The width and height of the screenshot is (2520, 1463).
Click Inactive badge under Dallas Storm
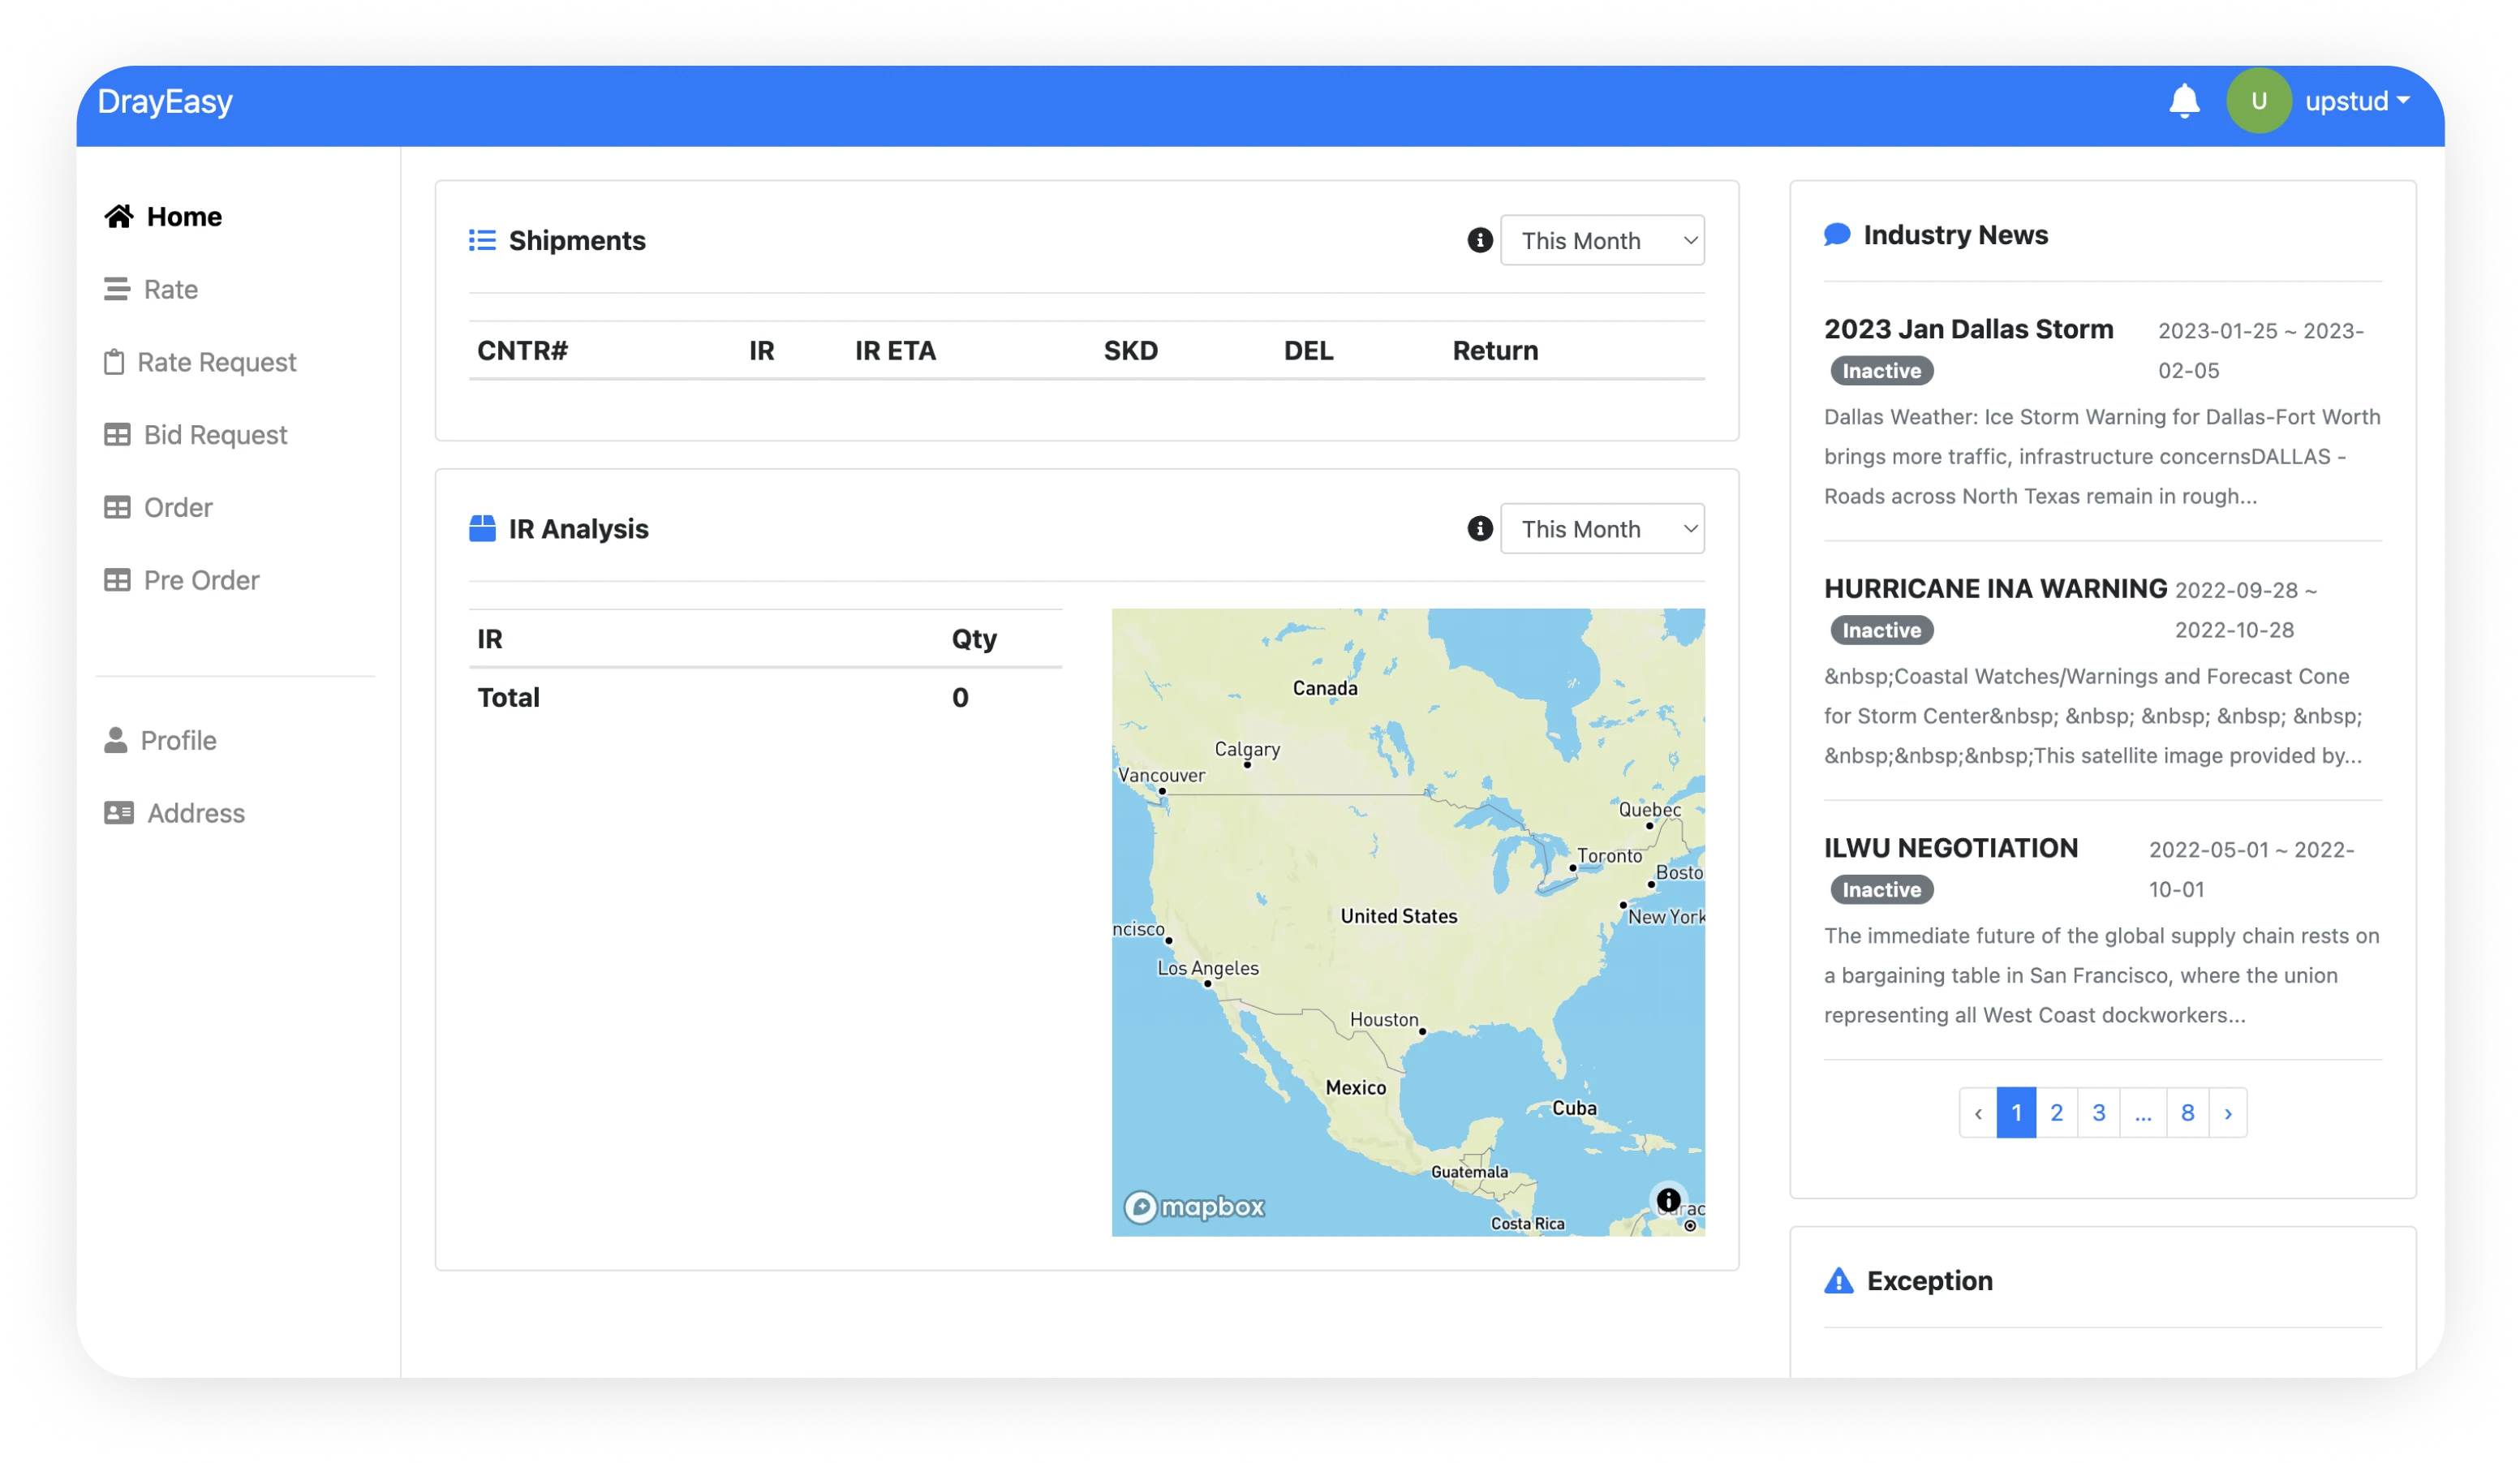[1881, 370]
